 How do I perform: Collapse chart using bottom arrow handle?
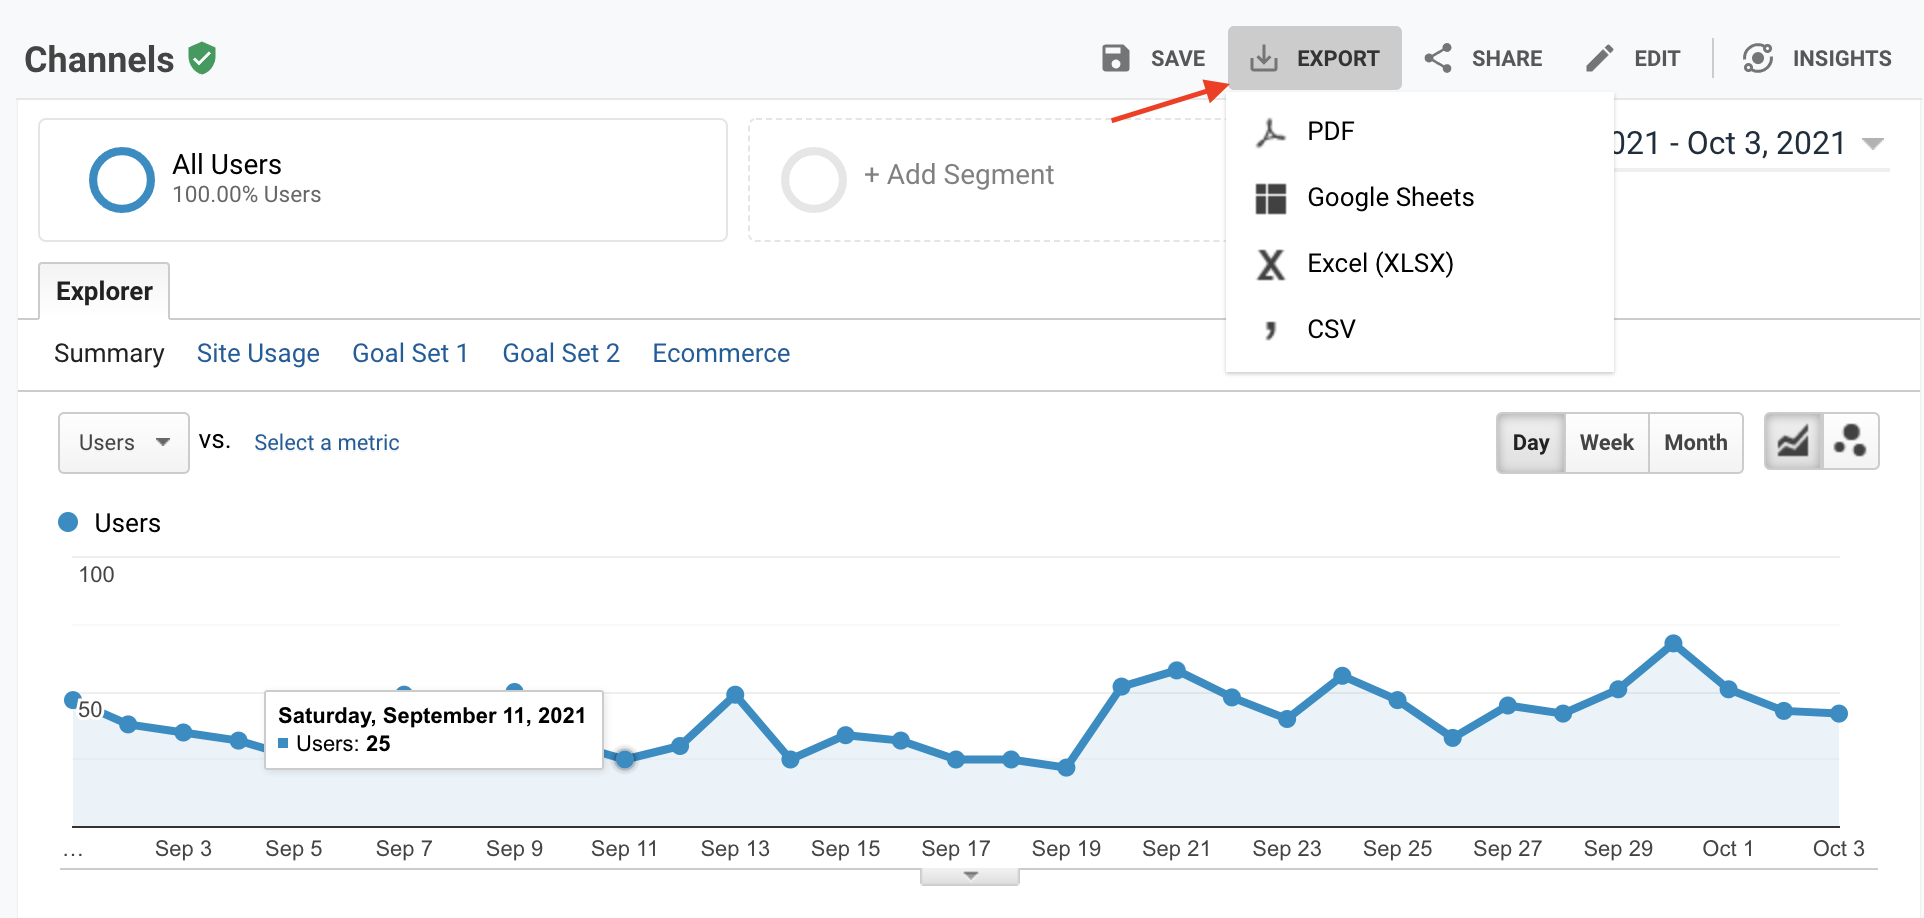tap(970, 876)
